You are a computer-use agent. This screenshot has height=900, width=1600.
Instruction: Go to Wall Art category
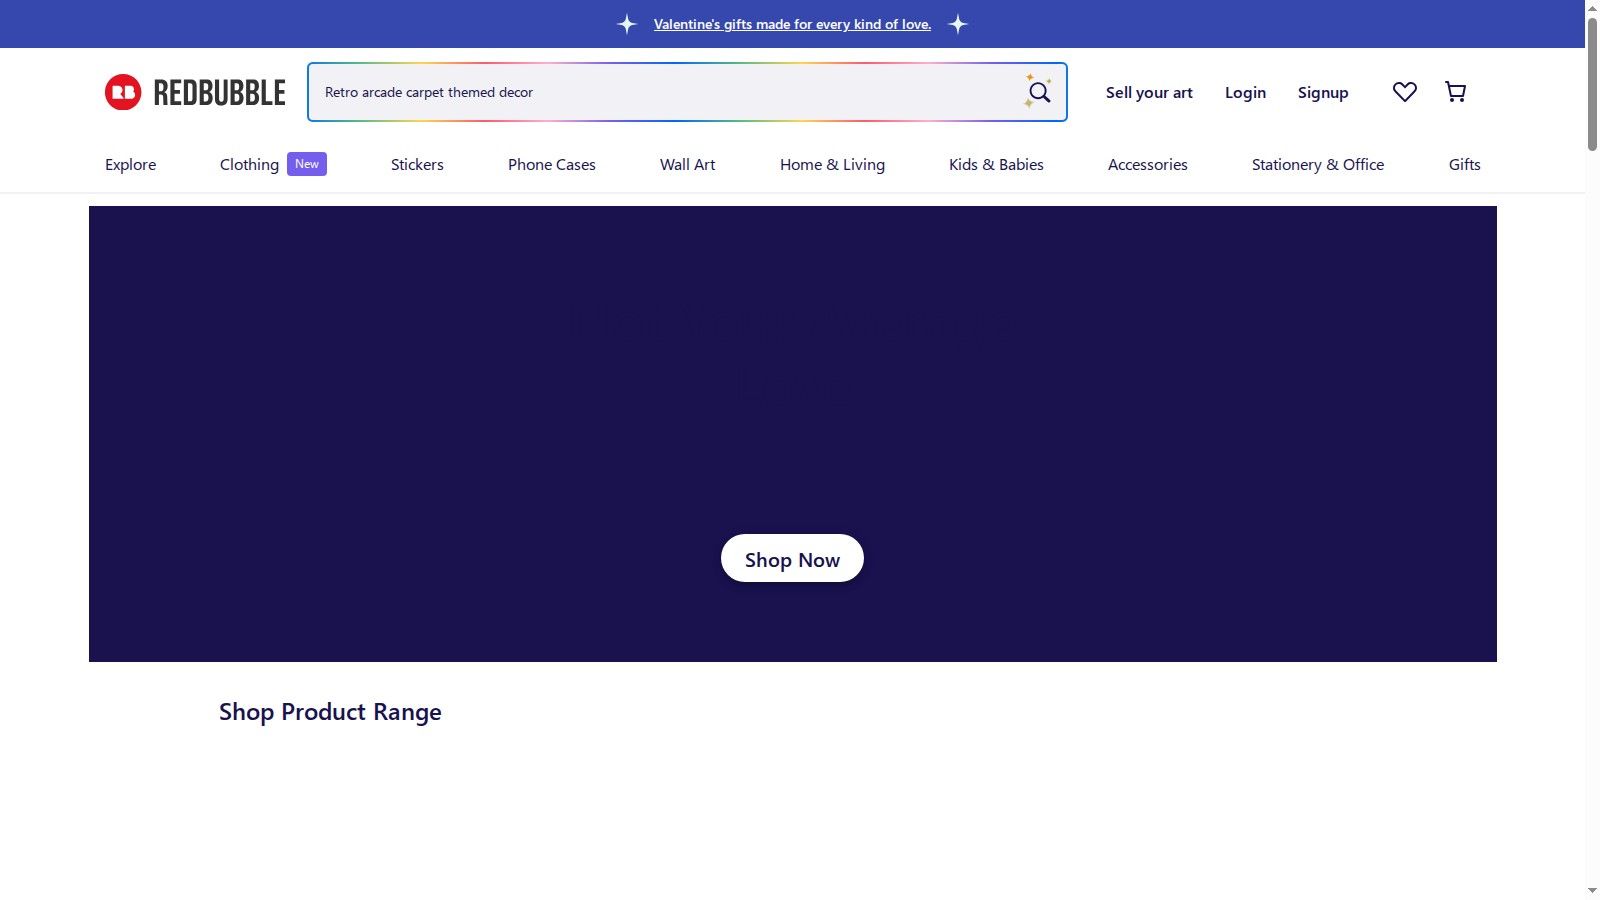coord(688,165)
